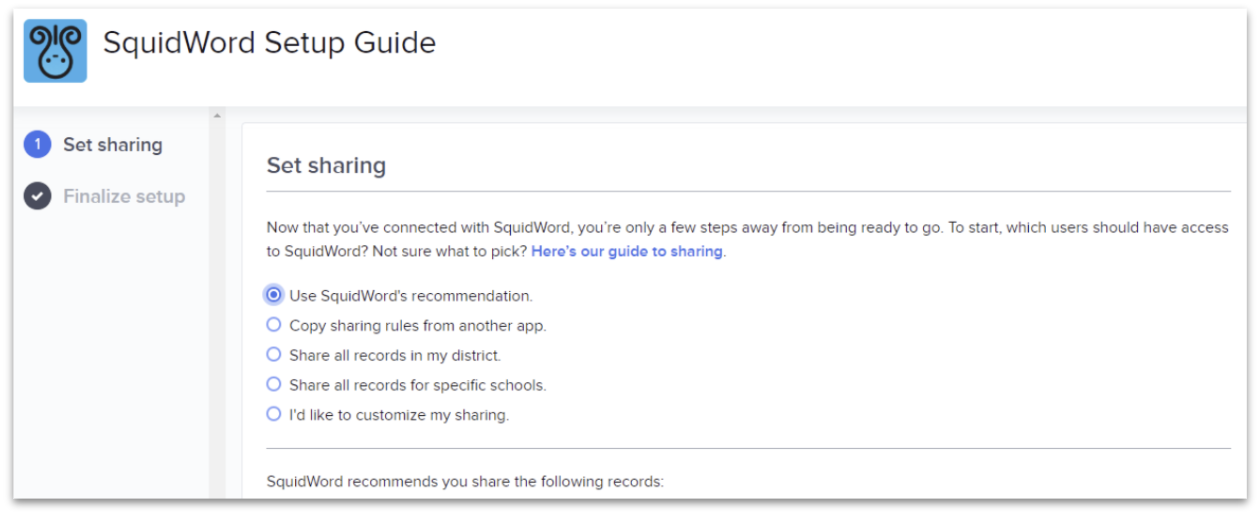Click "Share all records in my district" label text

(x=395, y=355)
